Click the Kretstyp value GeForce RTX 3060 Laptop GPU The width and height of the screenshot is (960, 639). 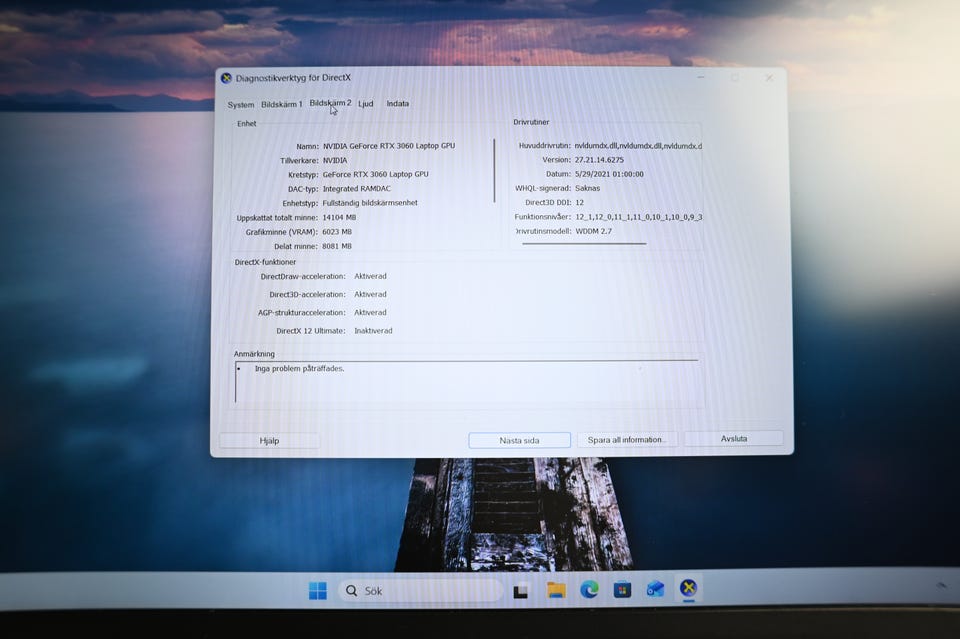pos(375,174)
